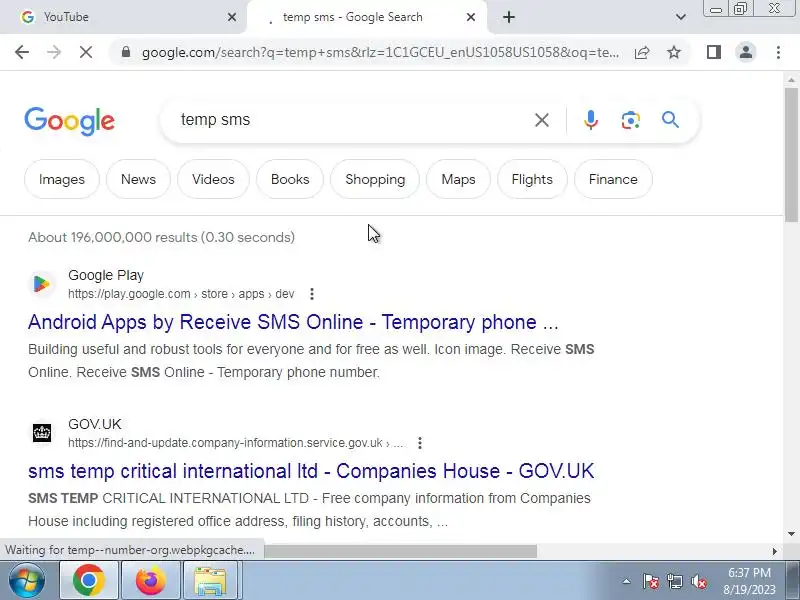Filter results by Videos
The image size is (800, 600).
coord(213,179)
